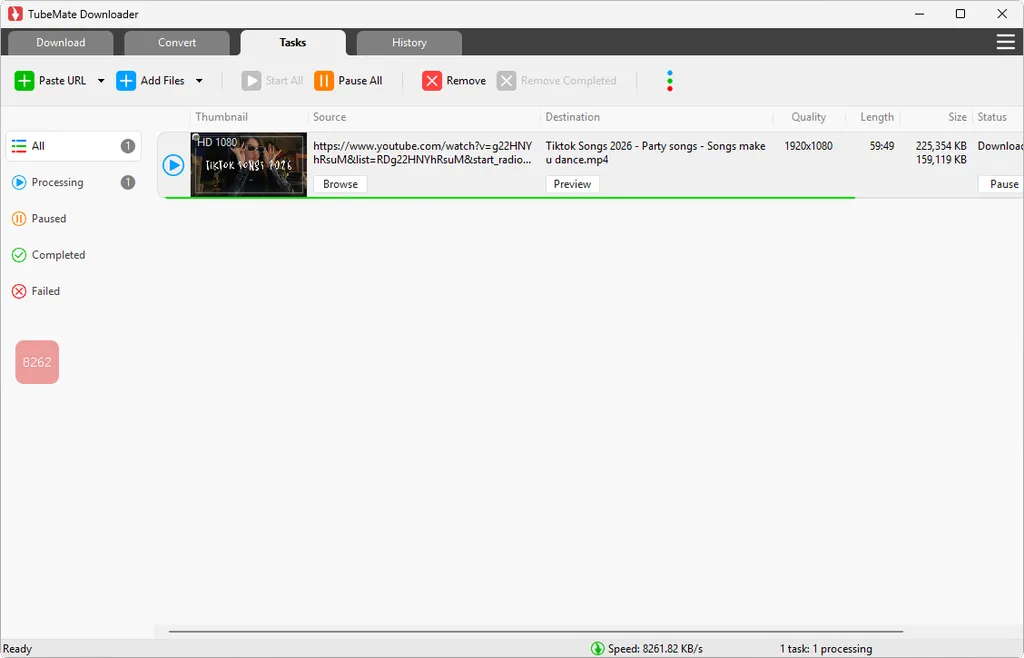Minimize the TubeMate Downloader window
This screenshot has height=658, width=1024.
(920, 14)
